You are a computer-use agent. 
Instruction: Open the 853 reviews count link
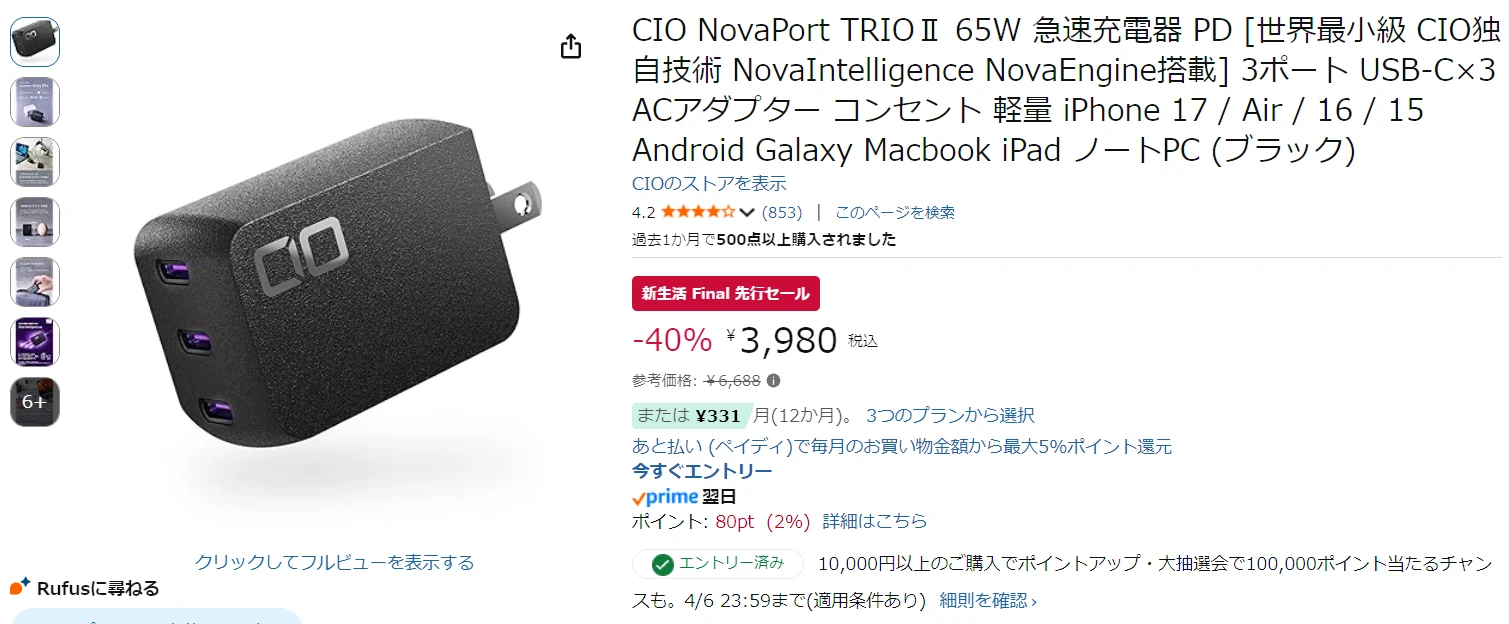pos(782,212)
